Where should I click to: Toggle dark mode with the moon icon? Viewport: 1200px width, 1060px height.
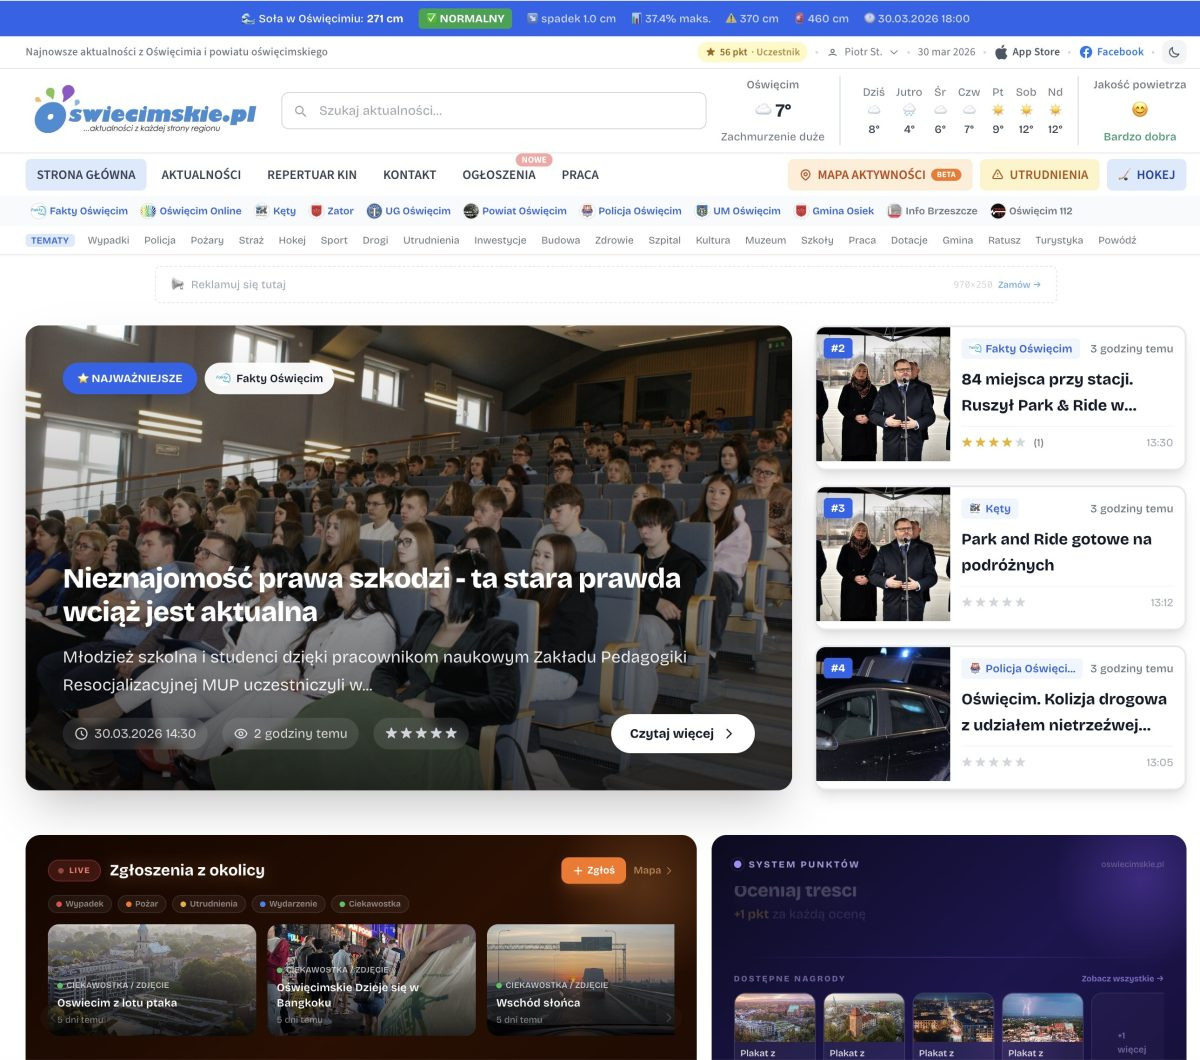pyautogui.click(x=1174, y=52)
